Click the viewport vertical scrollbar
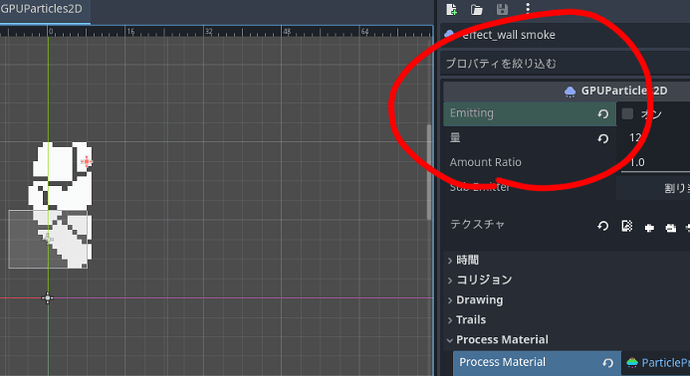 (x=429, y=172)
